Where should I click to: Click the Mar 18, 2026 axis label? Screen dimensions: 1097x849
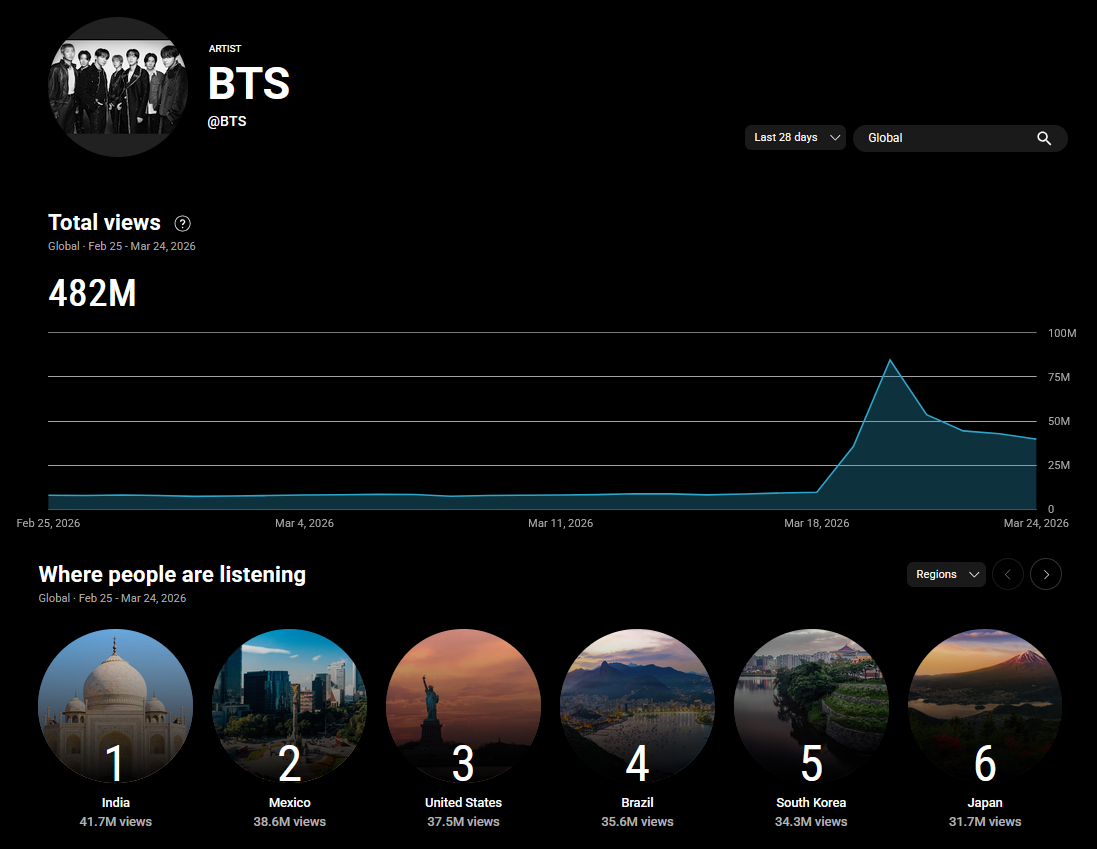816,523
